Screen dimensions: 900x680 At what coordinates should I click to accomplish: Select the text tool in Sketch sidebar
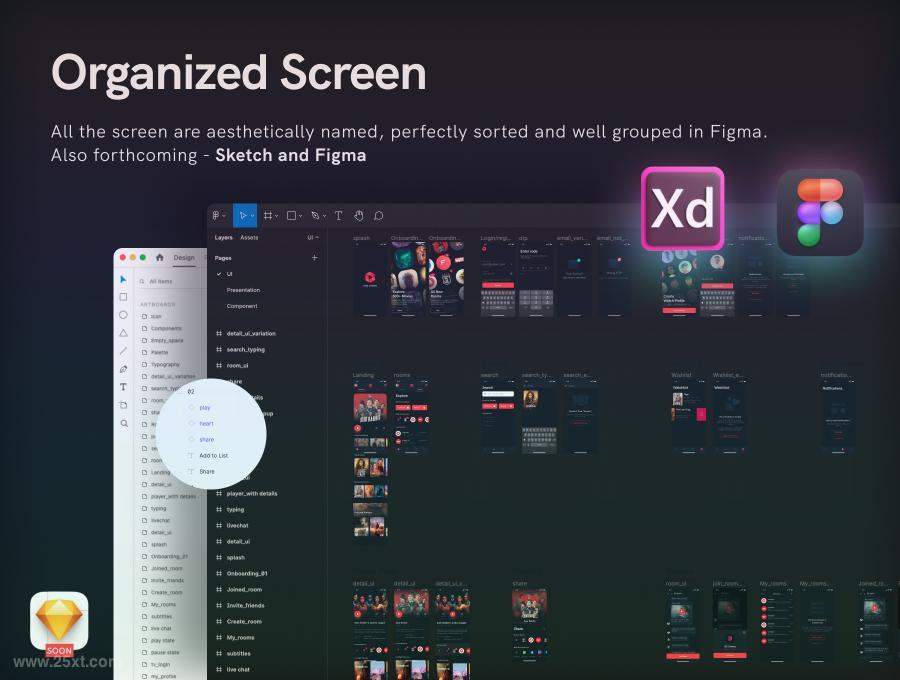coord(123,387)
